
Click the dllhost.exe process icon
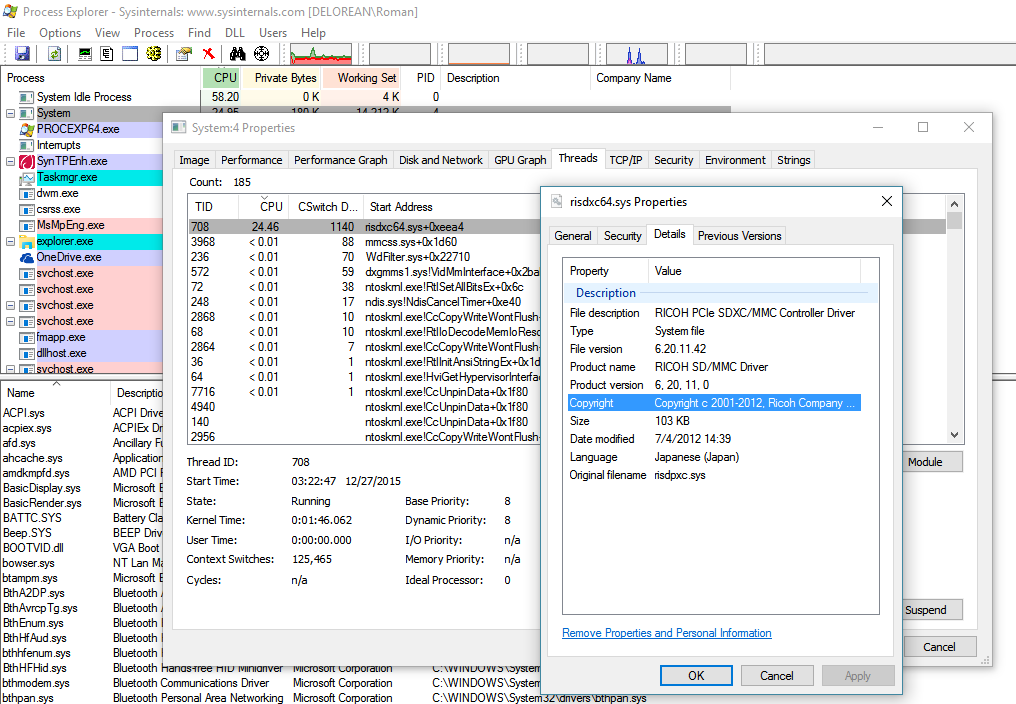click(x=27, y=354)
